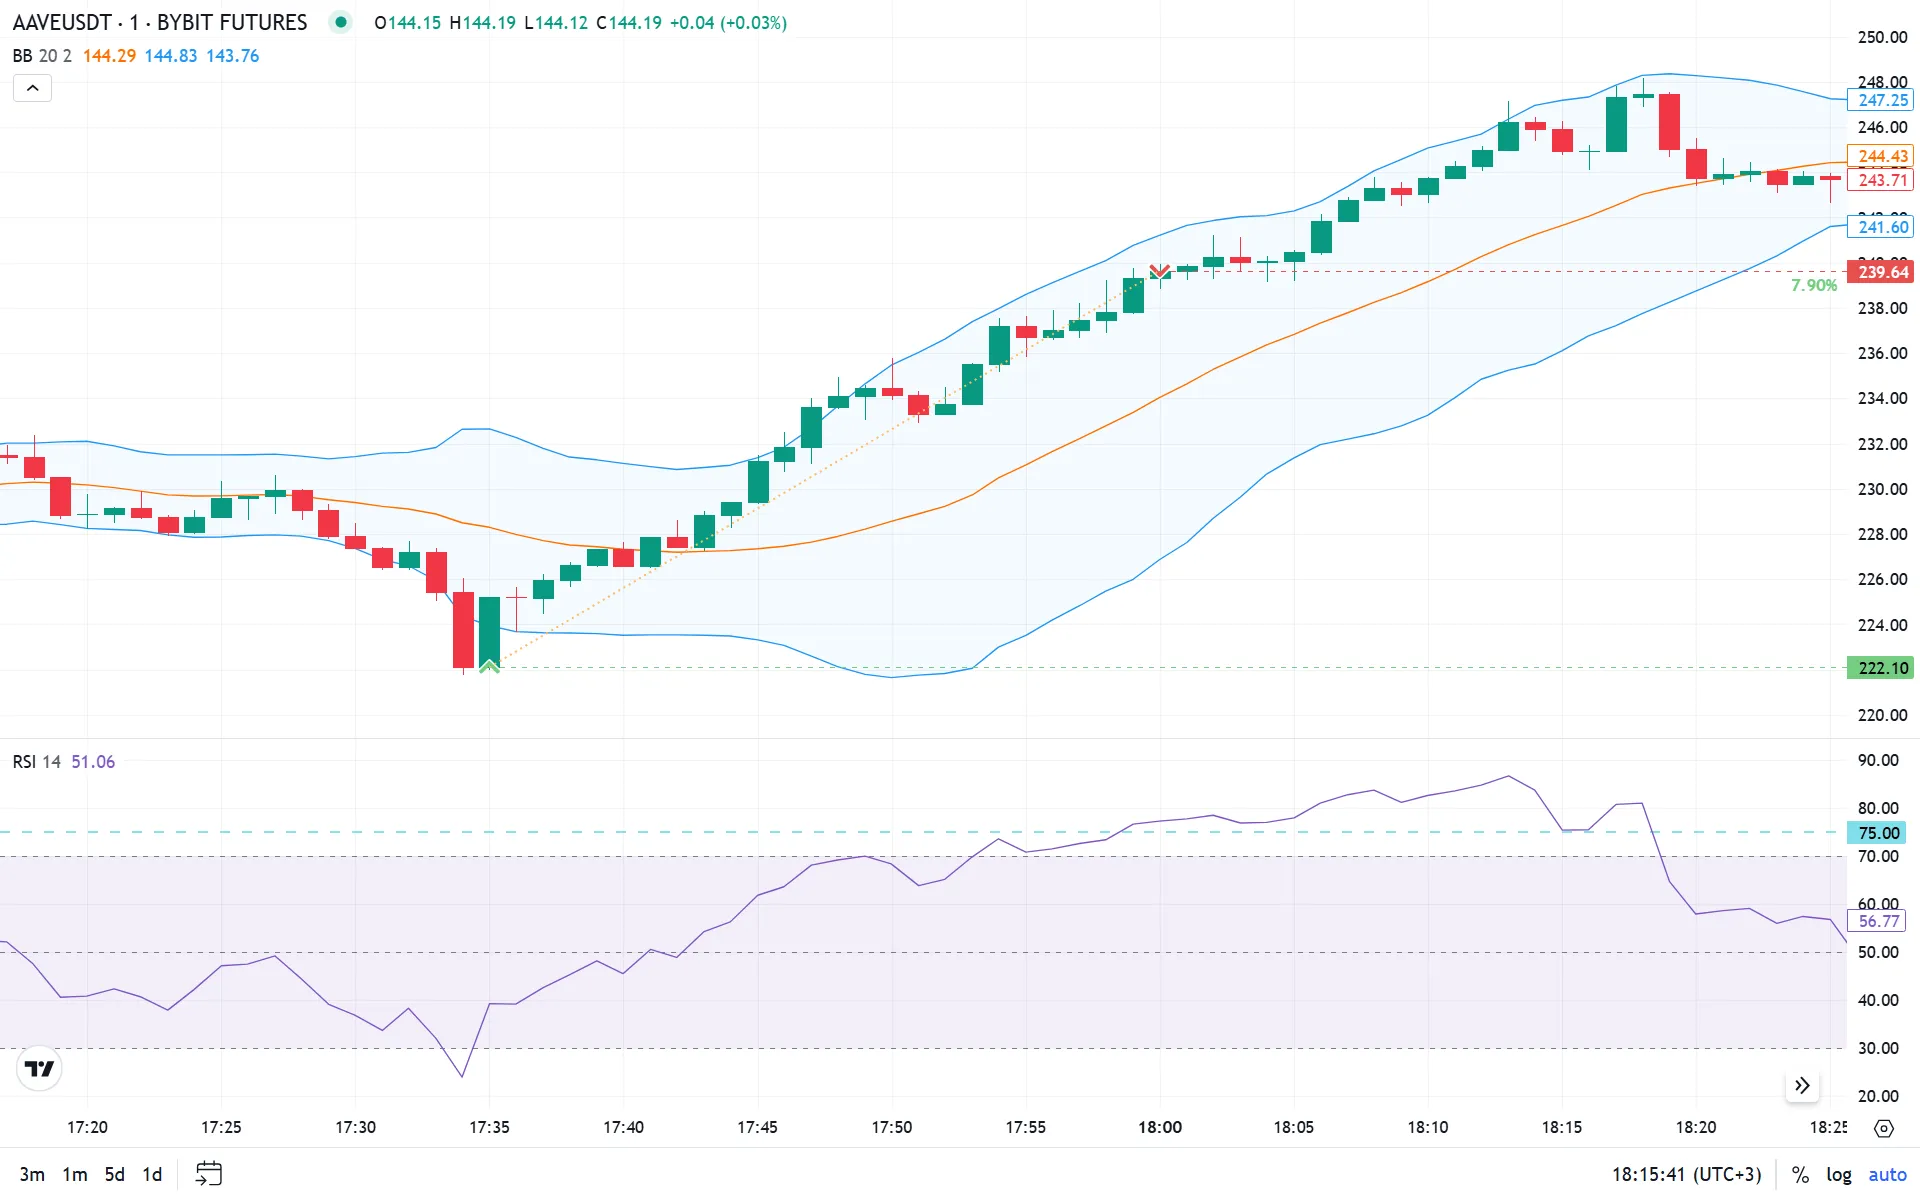This screenshot has height=1200, width=1920.
Task: Toggle percent scale mode
Action: [x=1800, y=1174]
